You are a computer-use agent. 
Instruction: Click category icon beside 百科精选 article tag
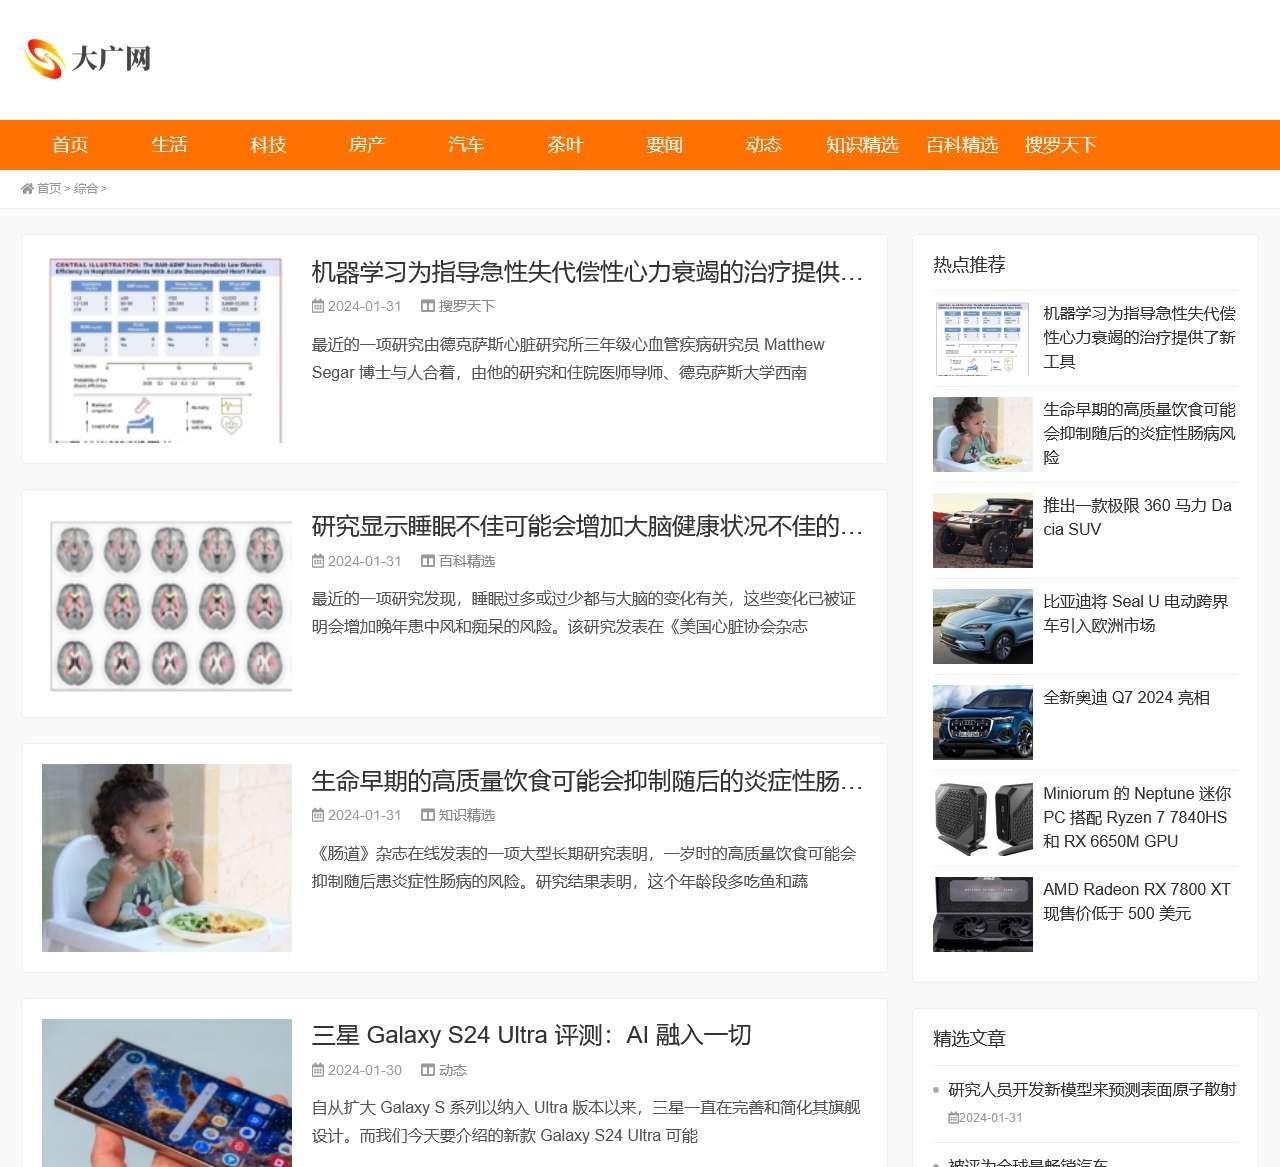click(x=427, y=561)
